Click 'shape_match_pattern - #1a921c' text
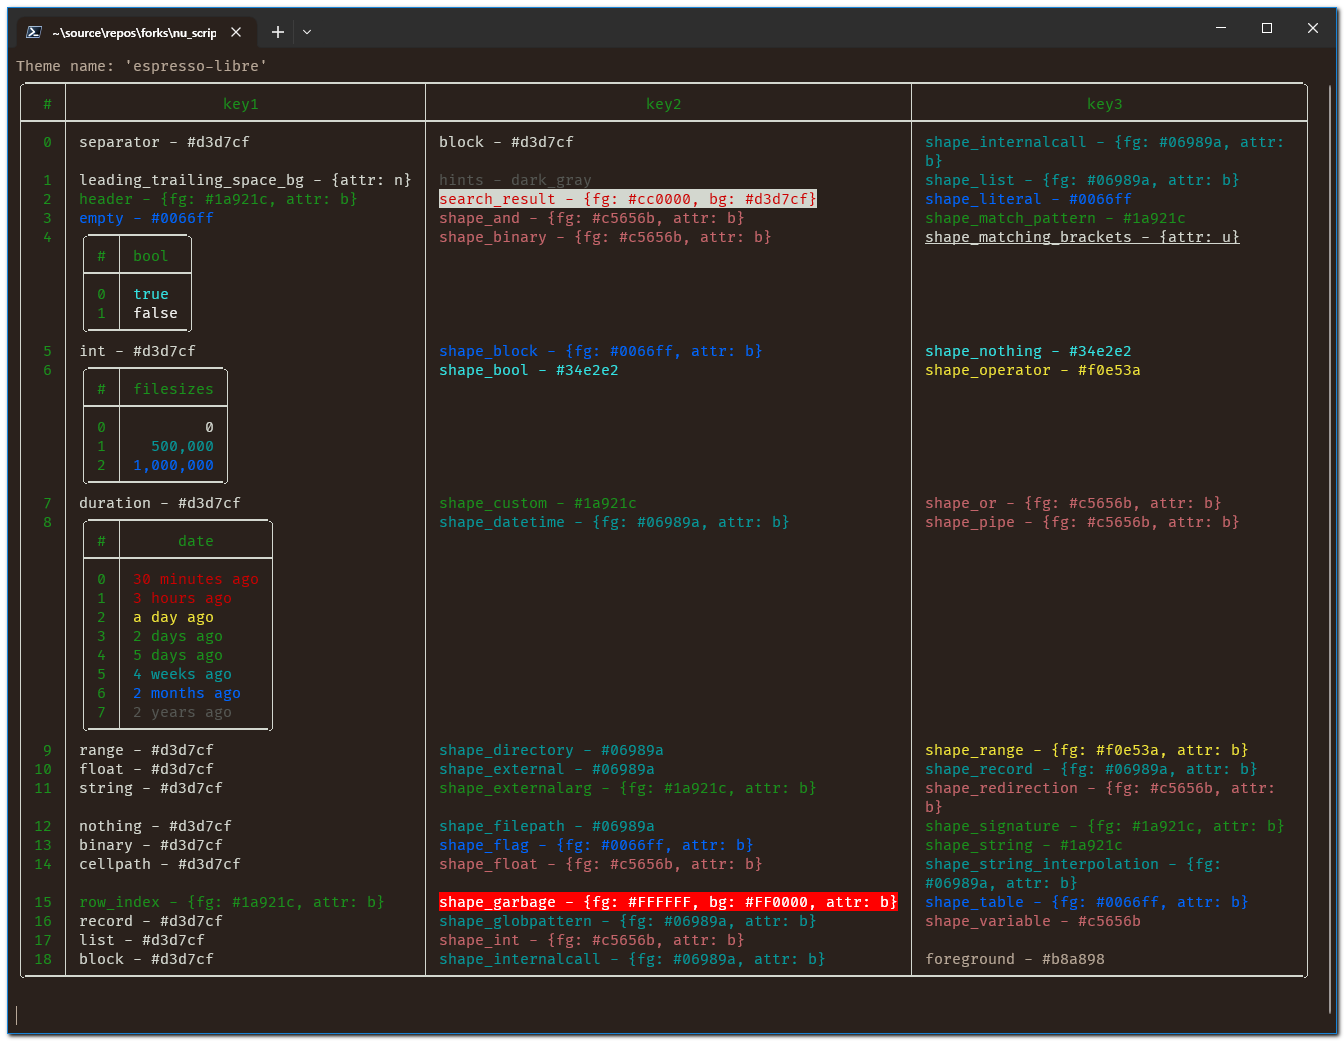Viewport: 1344px width, 1041px height. 1055,218
